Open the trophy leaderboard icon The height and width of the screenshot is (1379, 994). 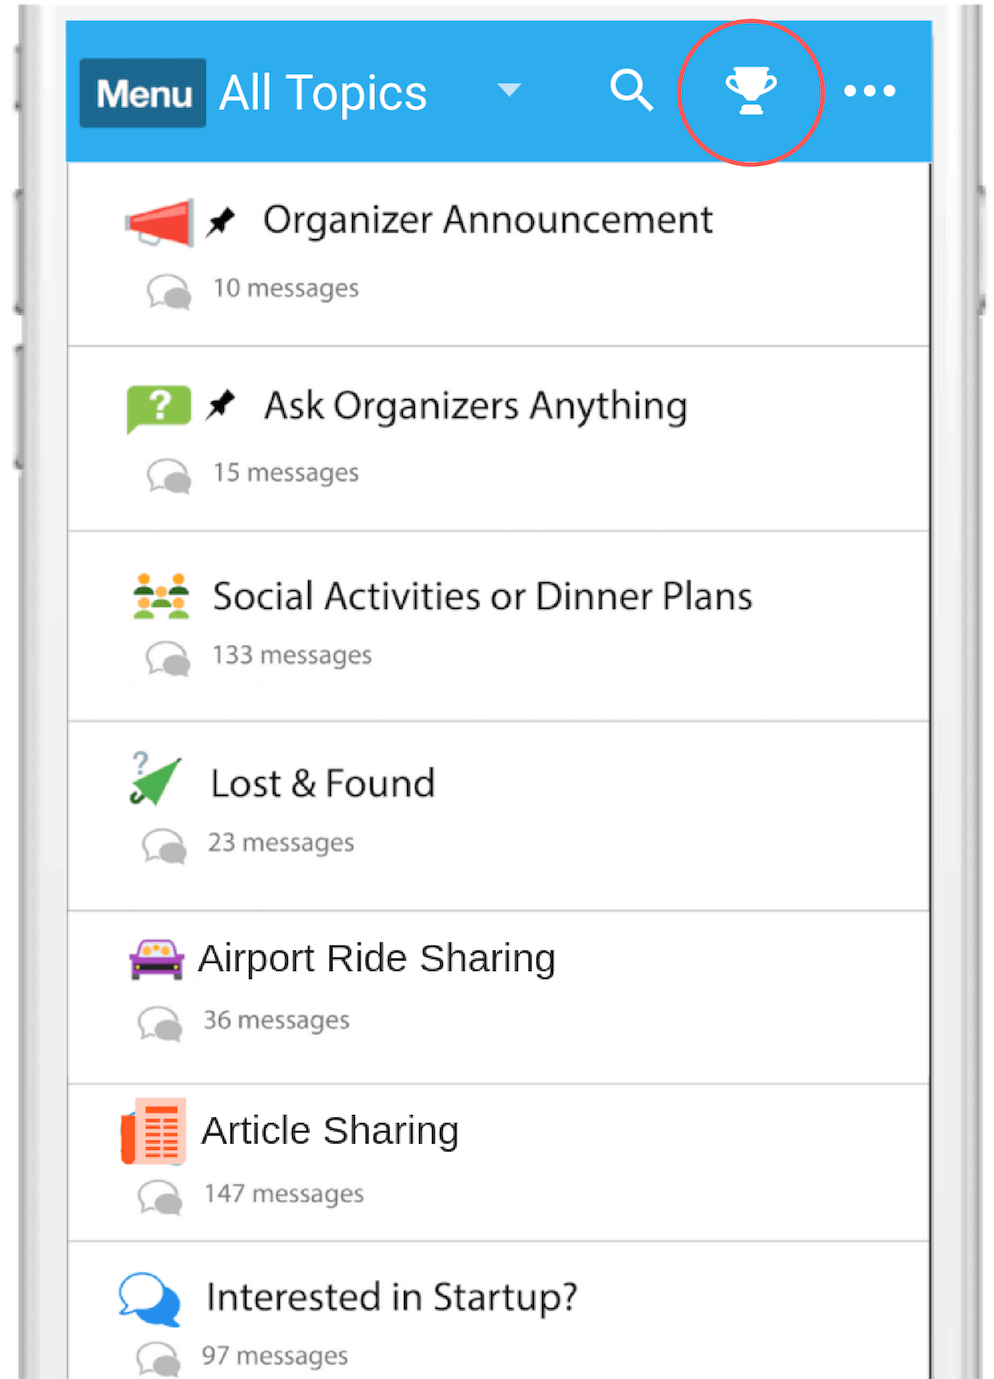tap(750, 91)
